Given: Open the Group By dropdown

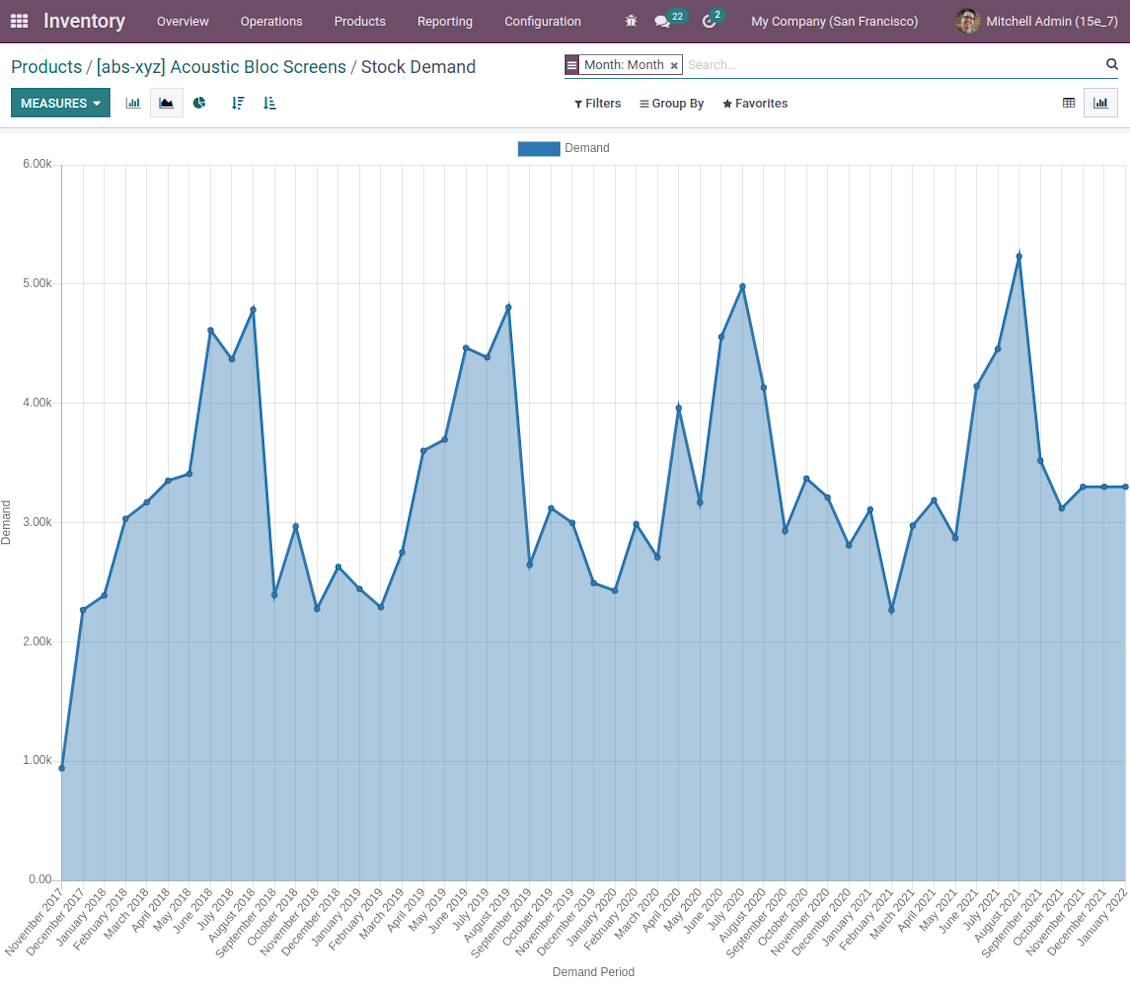Looking at the screenshot, I should tap(672, 103).
